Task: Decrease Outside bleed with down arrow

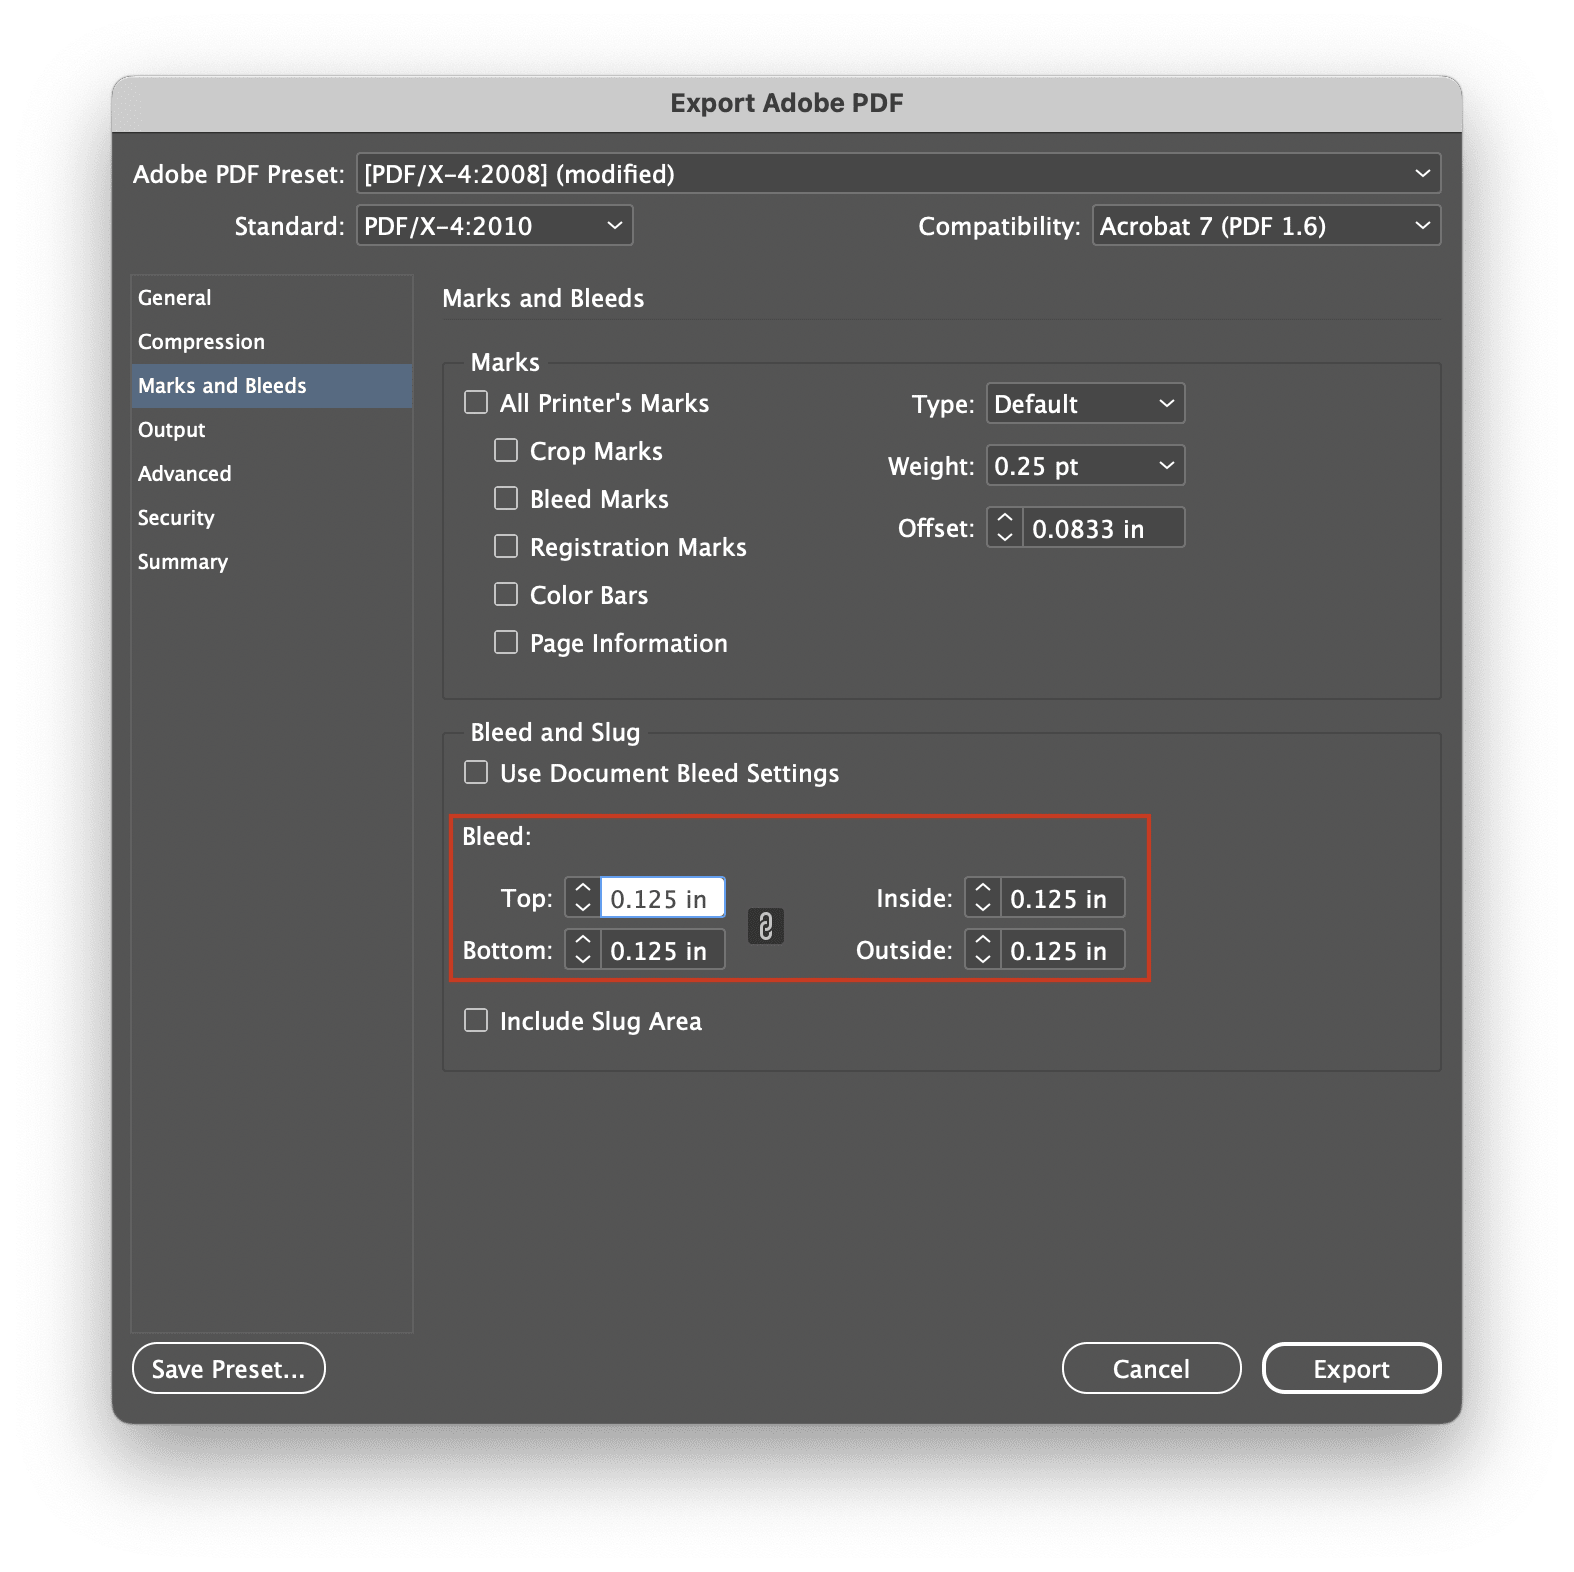Action: point(983,959)
